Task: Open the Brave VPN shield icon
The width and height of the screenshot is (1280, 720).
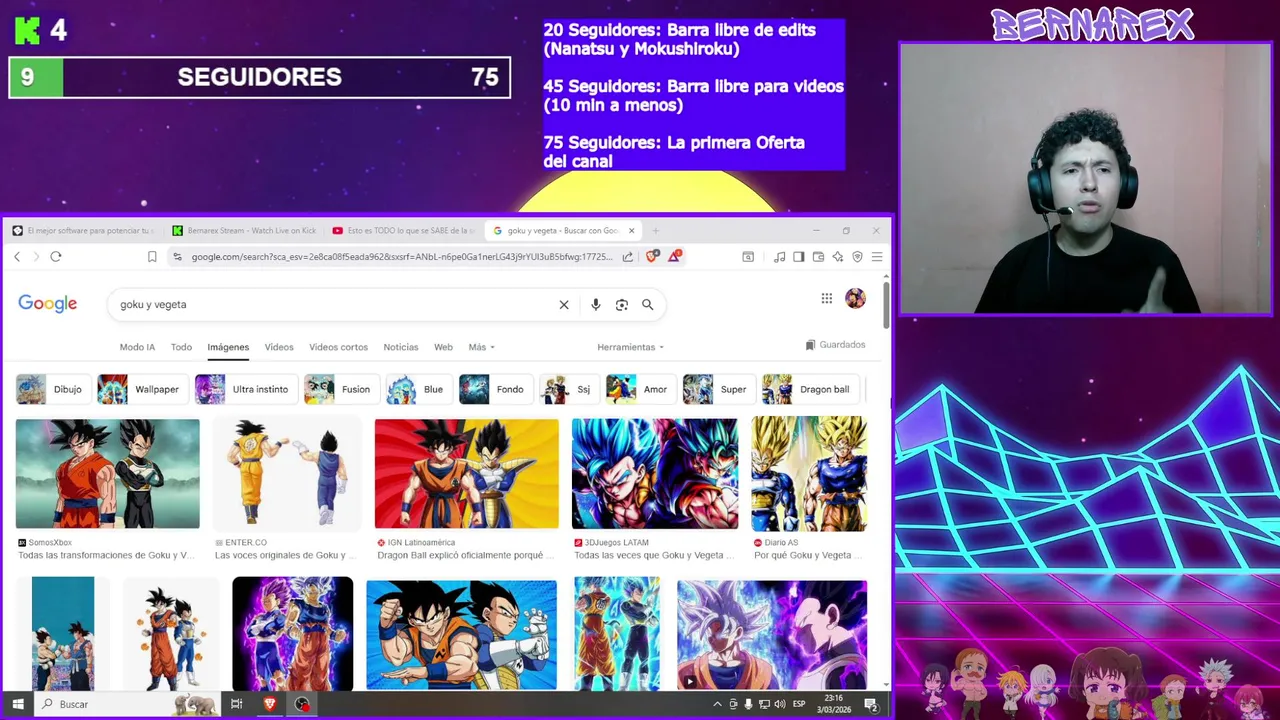Action: click(x=857, y=257)
